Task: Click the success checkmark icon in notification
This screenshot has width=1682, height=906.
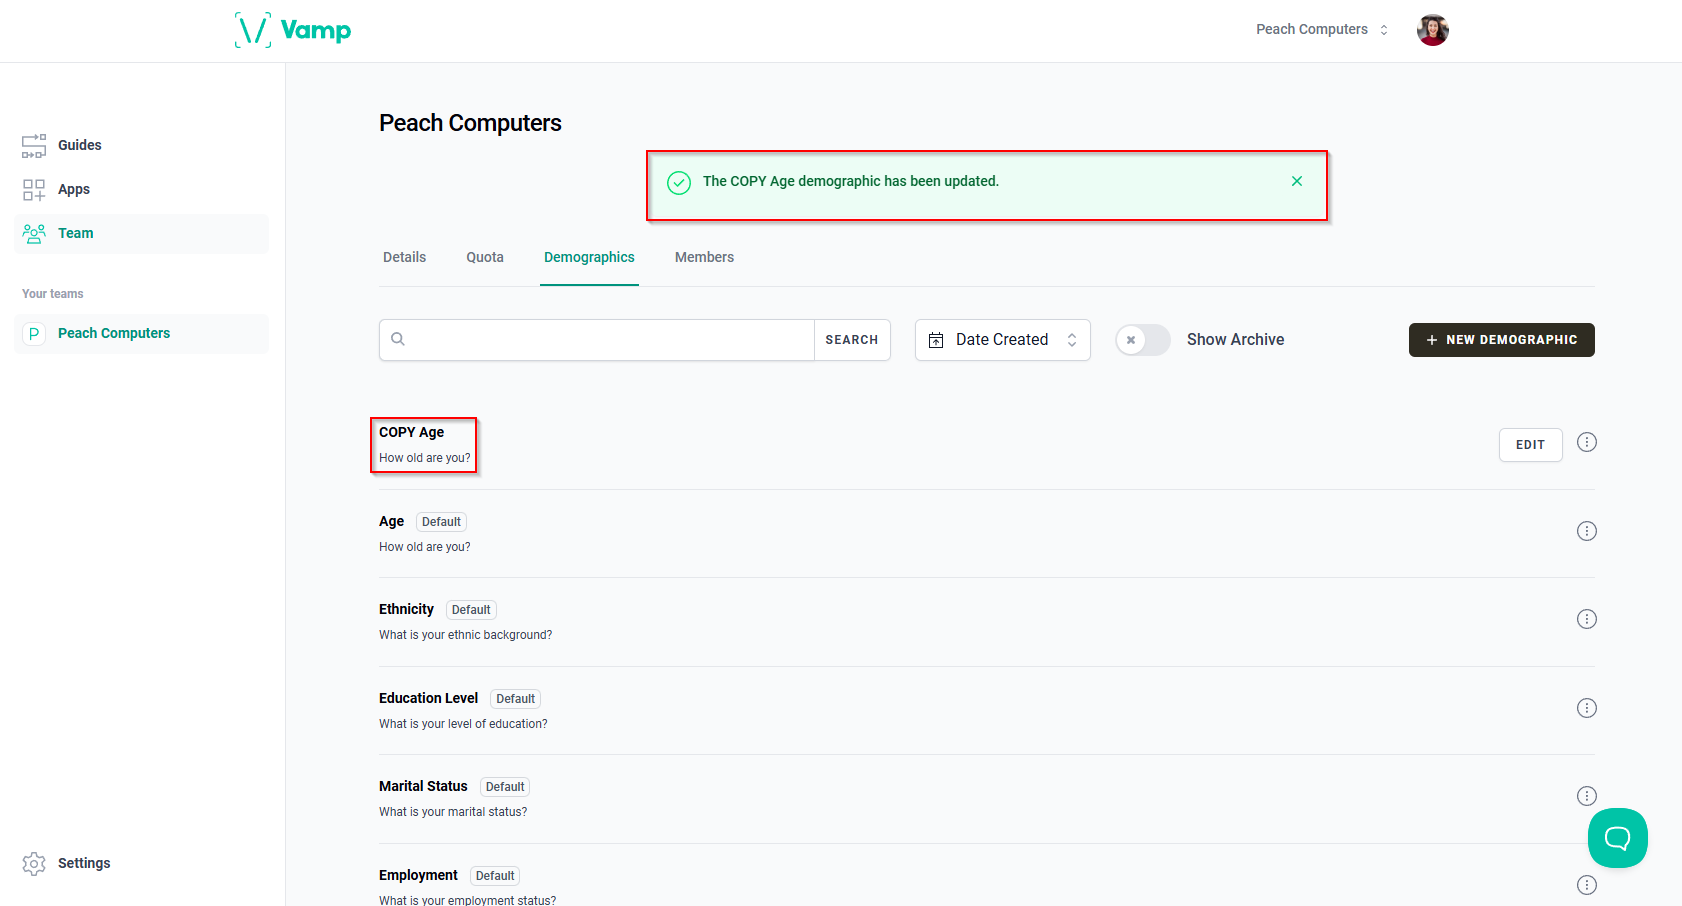Action: [679, 183]
